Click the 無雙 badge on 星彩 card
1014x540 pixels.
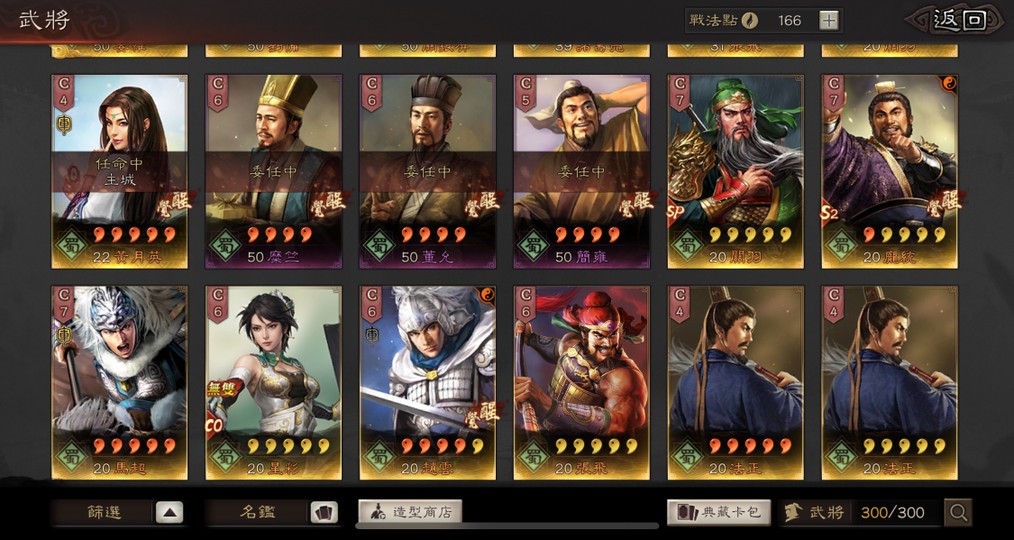click(224, 388)
